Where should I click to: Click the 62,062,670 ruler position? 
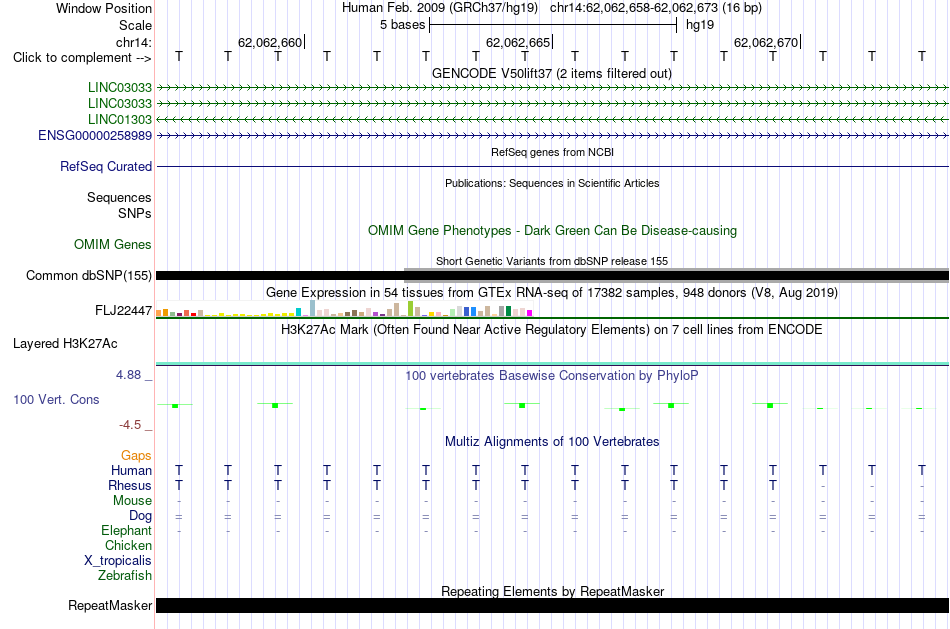[x=766, y=42]
